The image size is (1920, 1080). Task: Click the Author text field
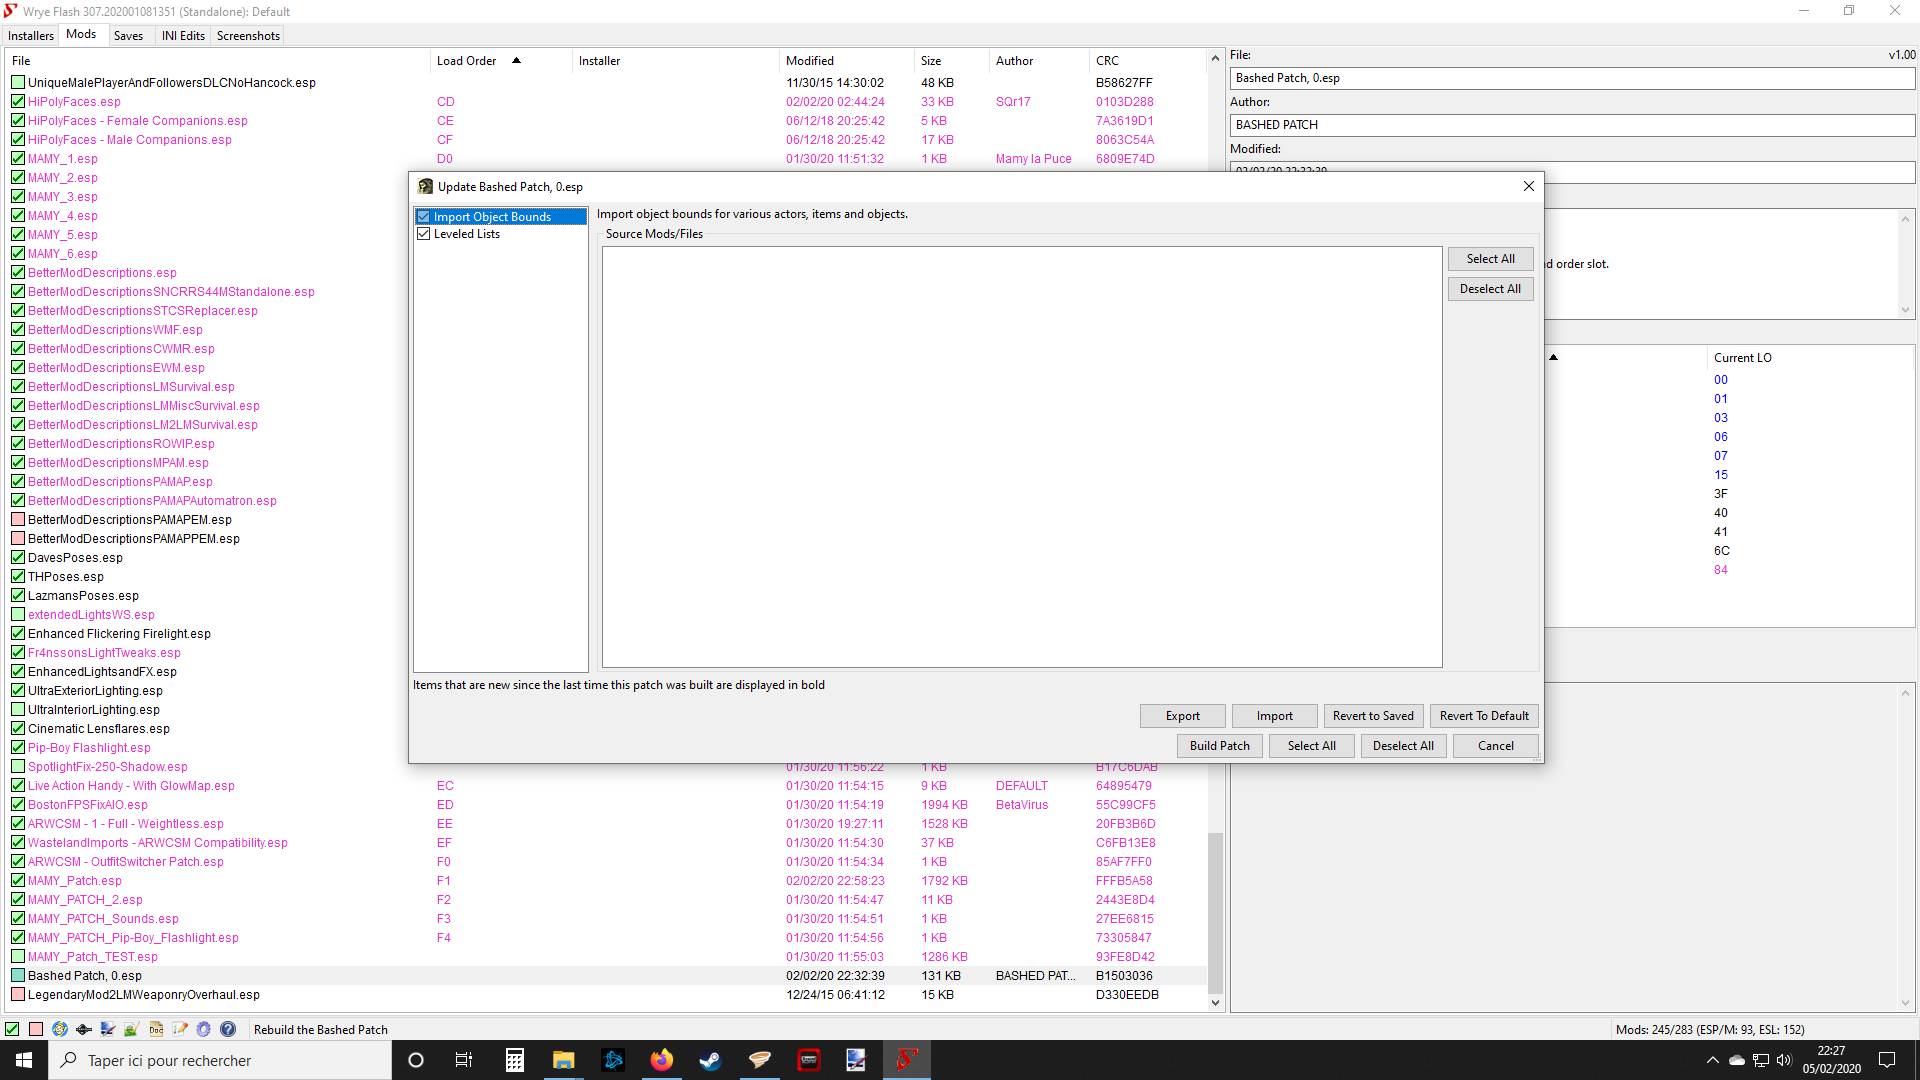[x=1570, y=125]
